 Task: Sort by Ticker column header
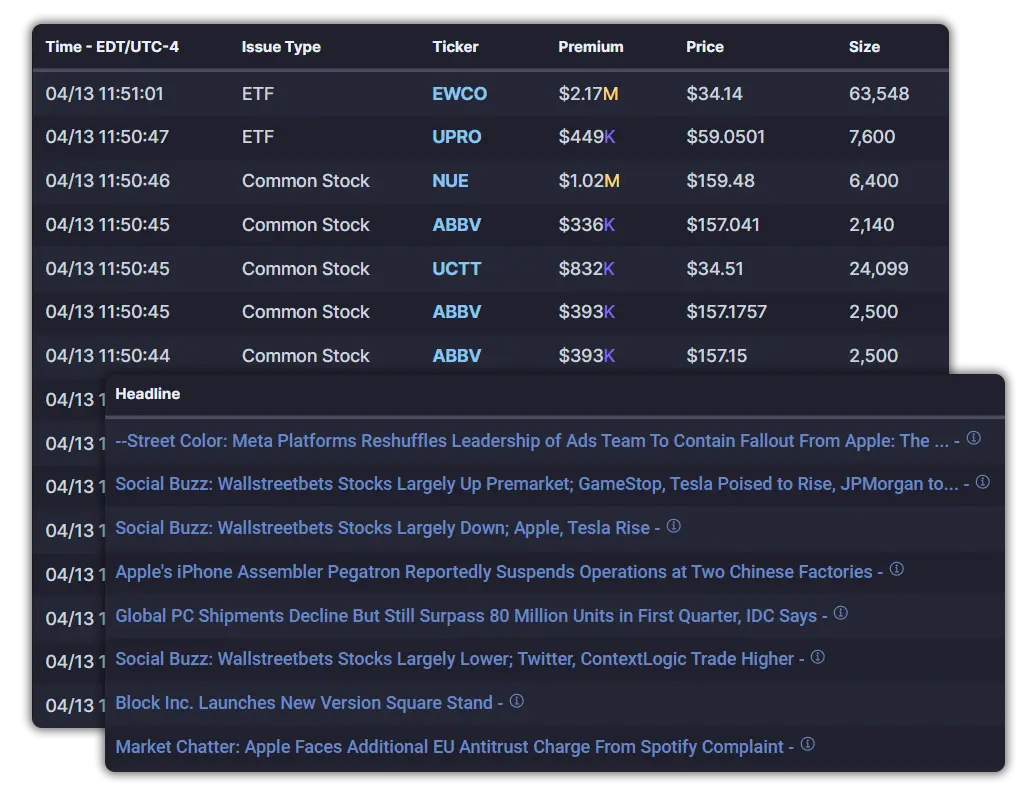click(455, 47)
